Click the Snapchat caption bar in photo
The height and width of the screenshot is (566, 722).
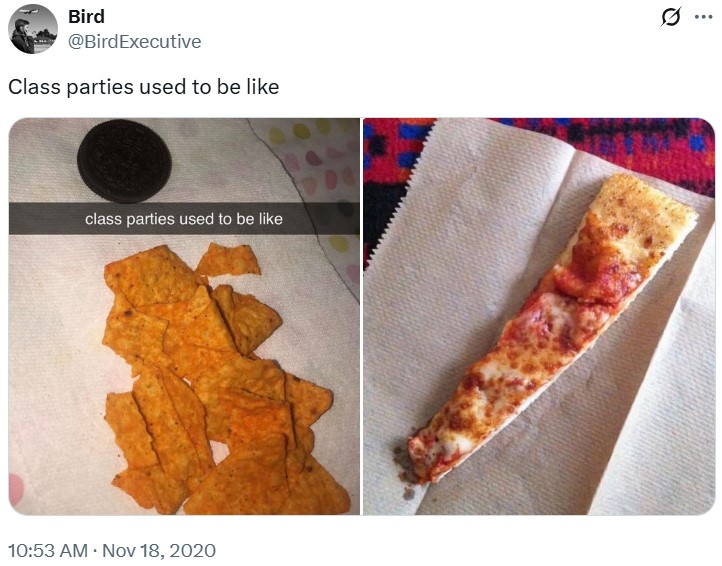point(184,219)
